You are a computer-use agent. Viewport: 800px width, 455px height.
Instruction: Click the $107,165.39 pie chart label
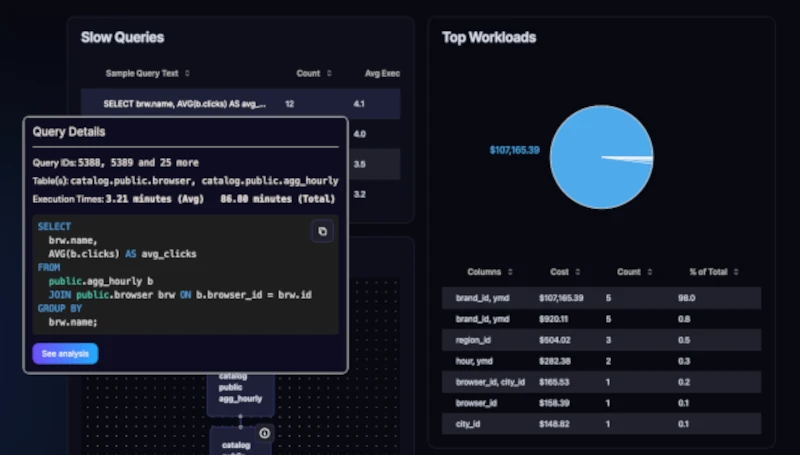514,150
